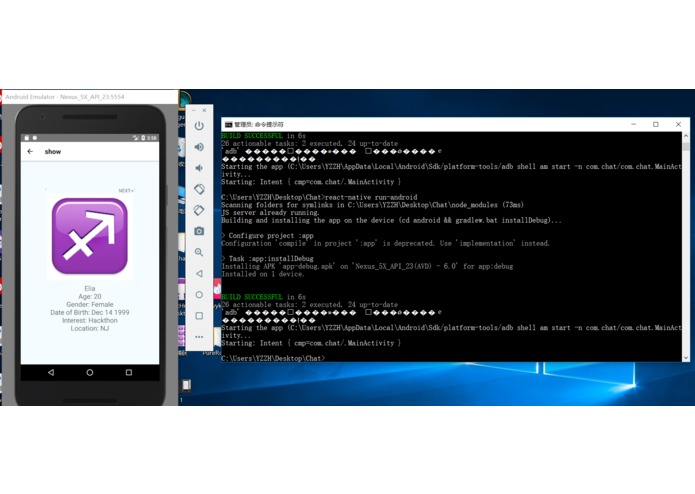This screenshot has width=695, height=494.
Task: Rotate the emulator right
Action: coord(199,210)
